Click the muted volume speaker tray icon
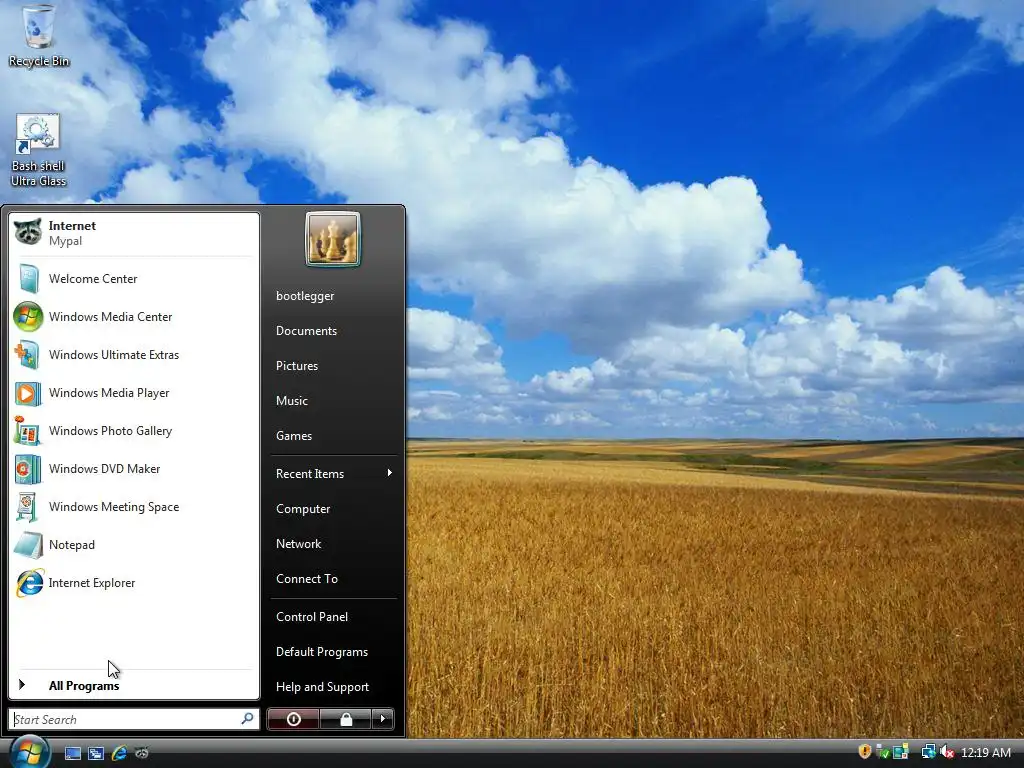 point(947,752)
